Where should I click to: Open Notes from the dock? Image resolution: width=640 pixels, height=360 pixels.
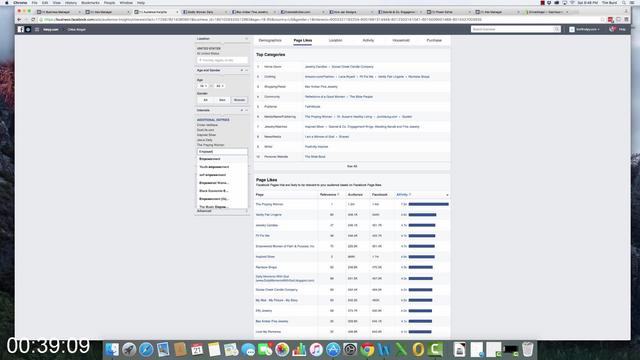coord(214,349)
